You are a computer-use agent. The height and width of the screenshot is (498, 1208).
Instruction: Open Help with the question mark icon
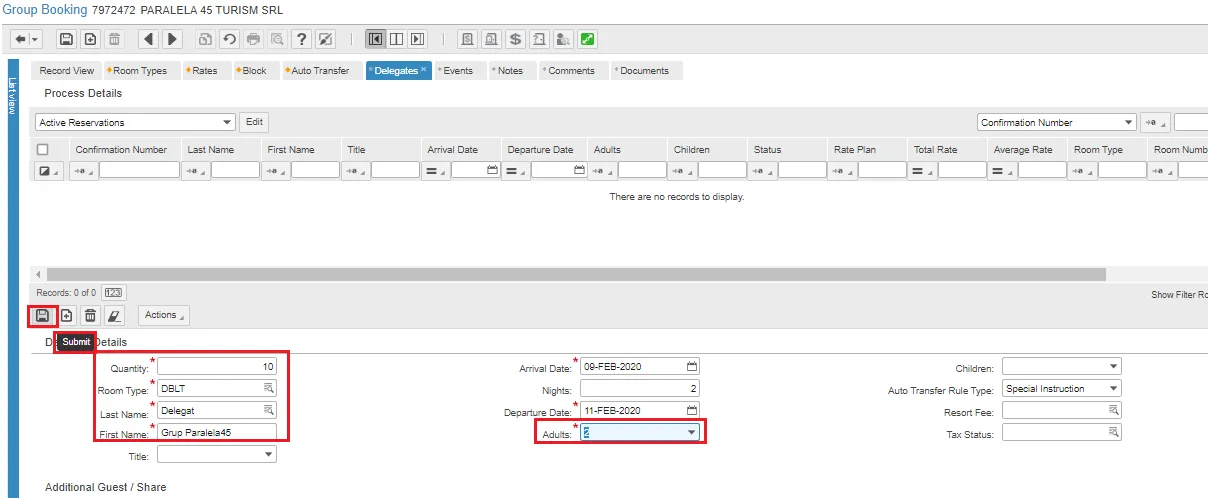[301, 39]
